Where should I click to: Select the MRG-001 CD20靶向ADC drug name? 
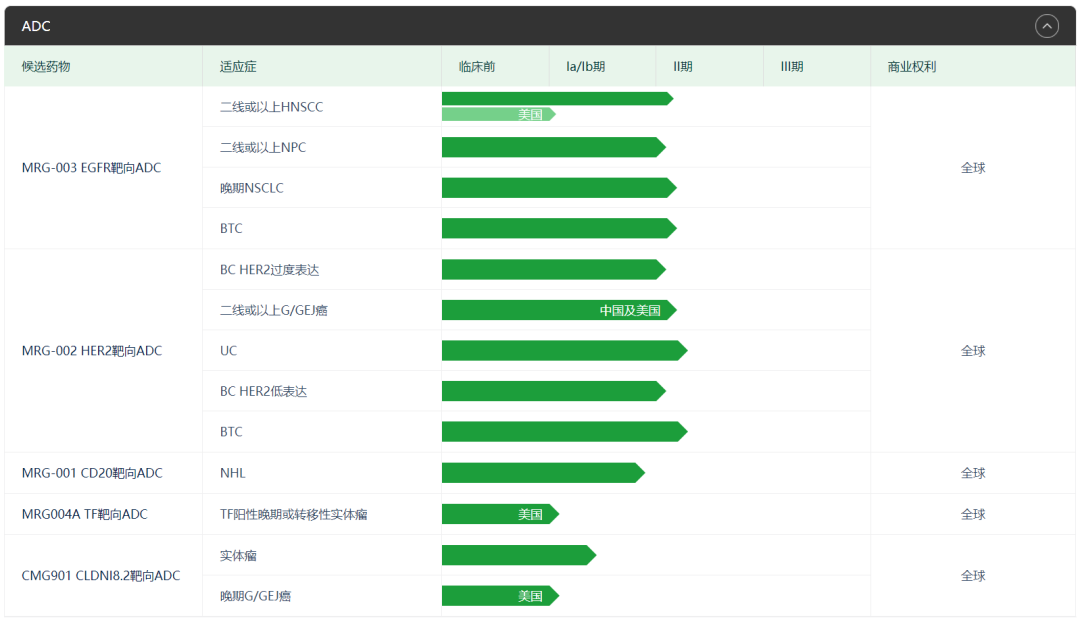(92, 473)
